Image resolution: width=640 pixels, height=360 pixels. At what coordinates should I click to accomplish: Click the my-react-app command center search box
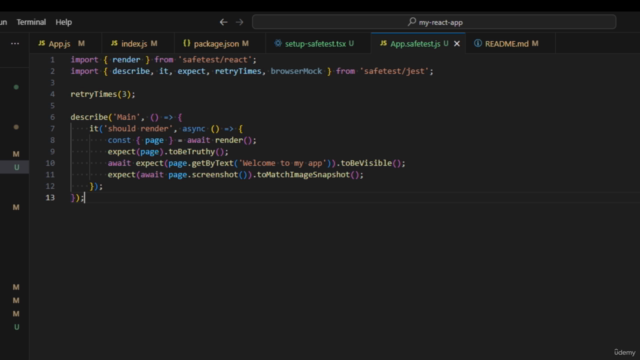(434, 22)
